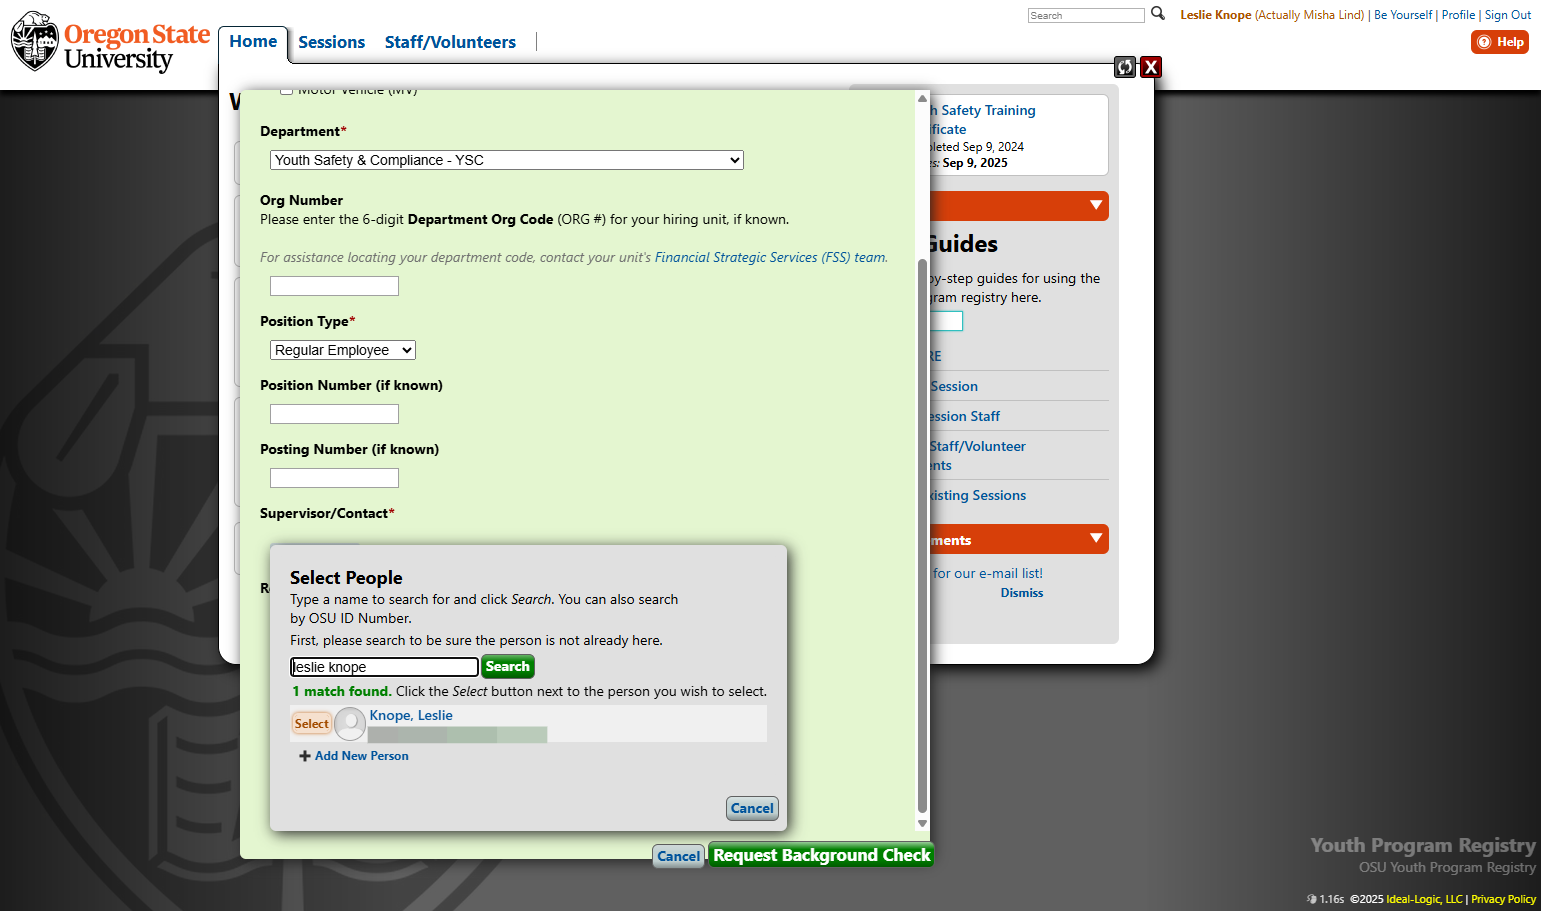Click the Oregon State University logo
Screen dimensions: 1541x911
[110, 42]
